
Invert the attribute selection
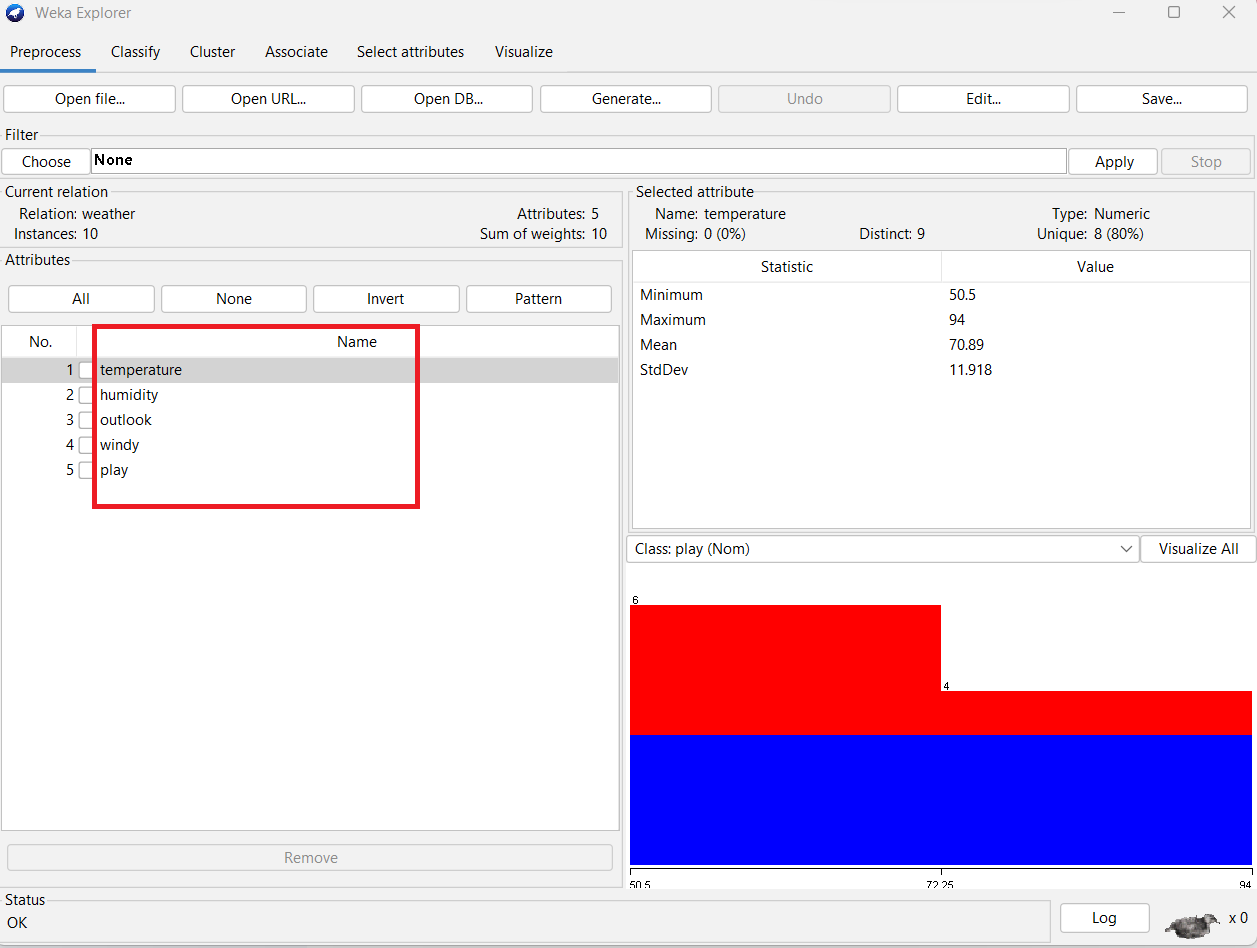click(x=386, y=299)
